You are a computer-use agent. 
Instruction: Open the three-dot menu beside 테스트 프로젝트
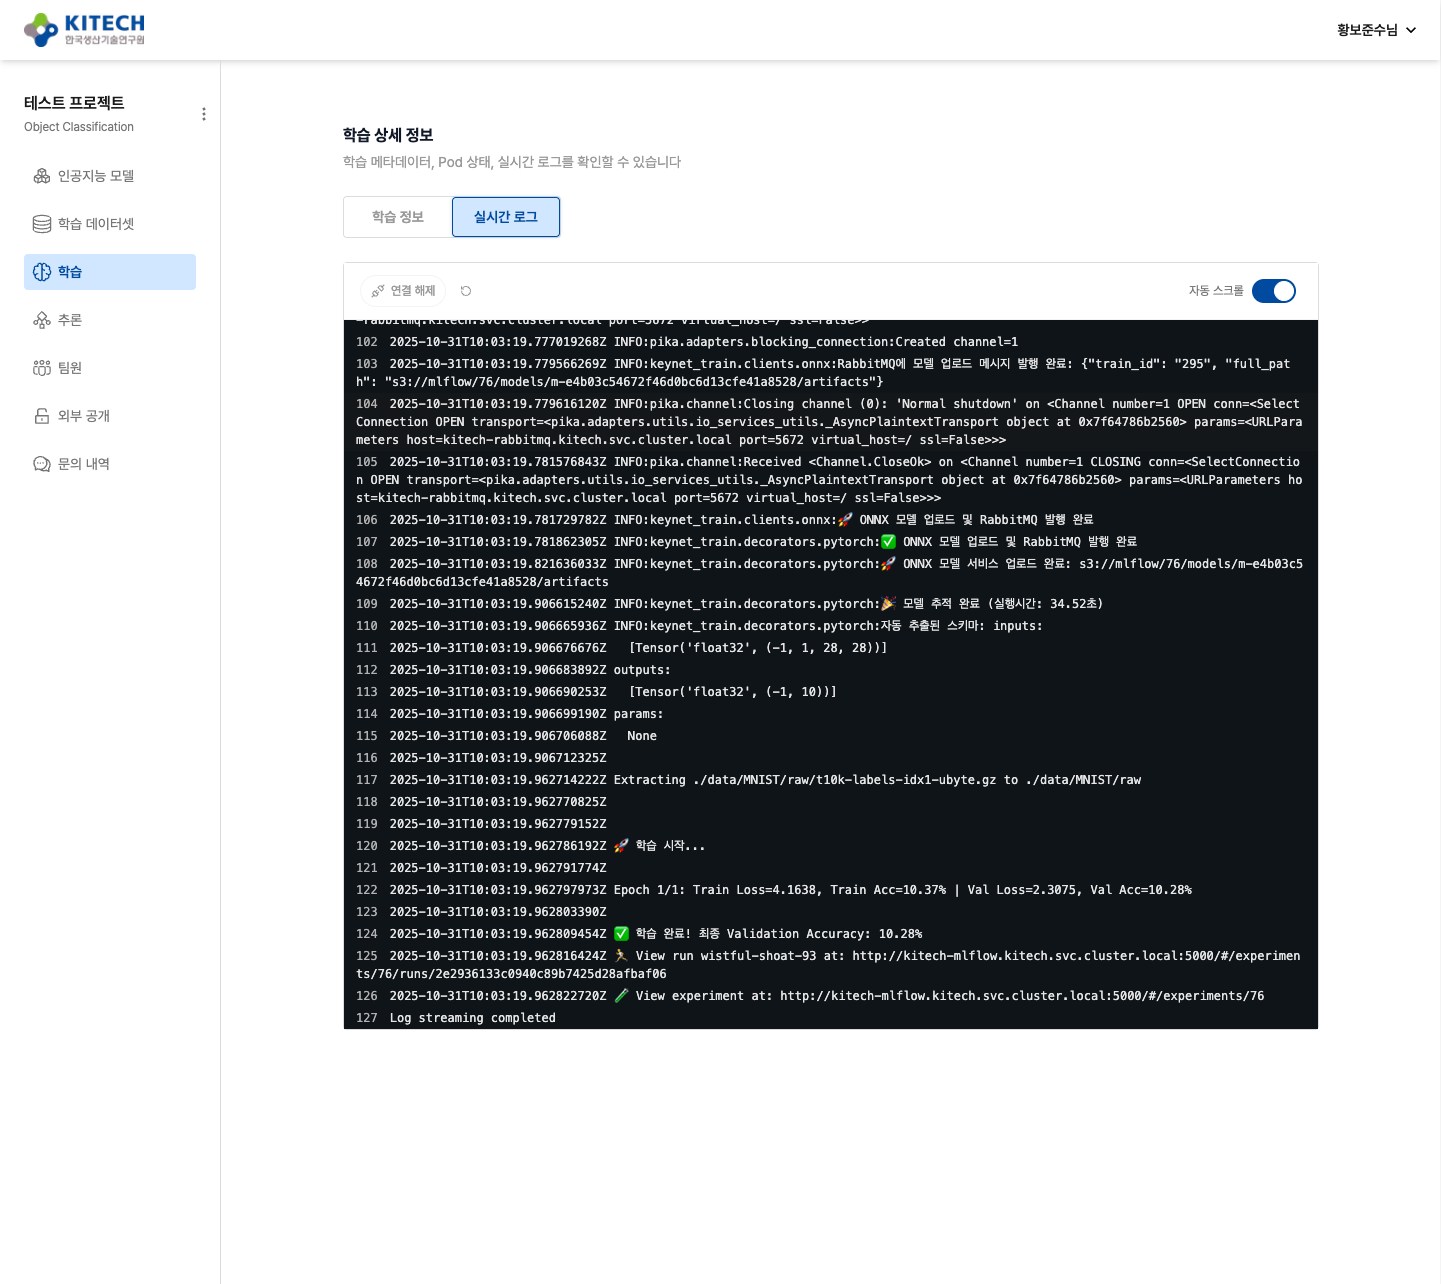pos(204,114)
